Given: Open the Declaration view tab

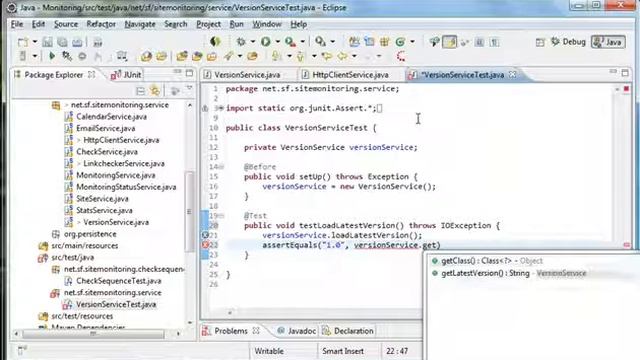Looking at the screenshot, I should tap(348, 331).
